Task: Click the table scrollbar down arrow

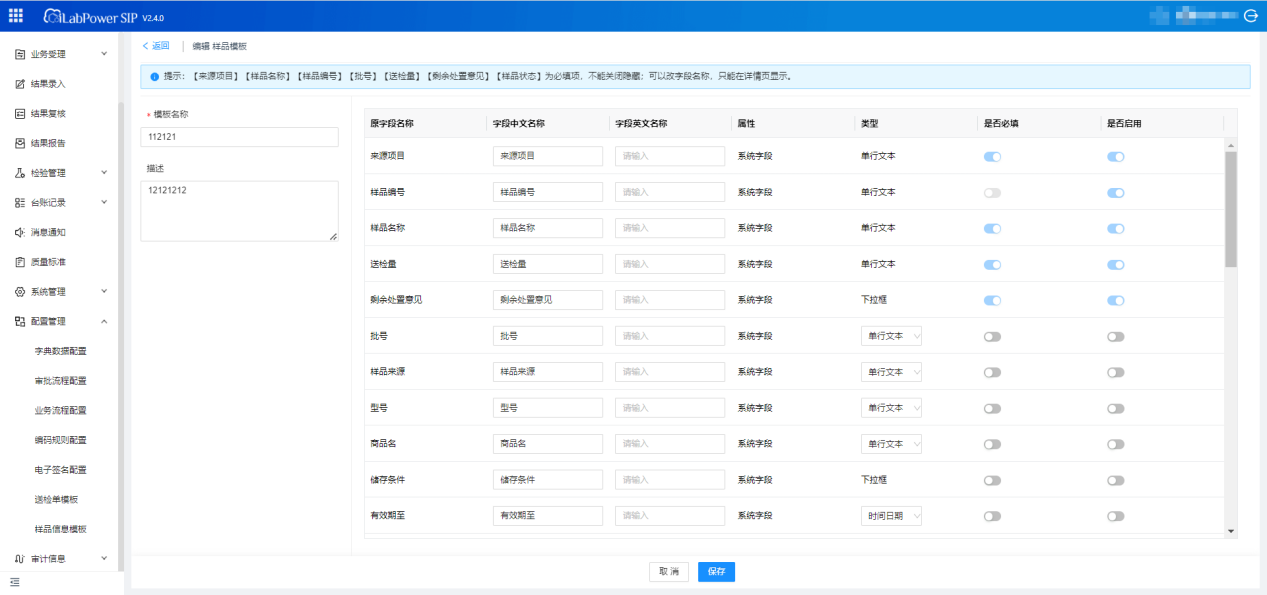Action: pos(1231,532)
